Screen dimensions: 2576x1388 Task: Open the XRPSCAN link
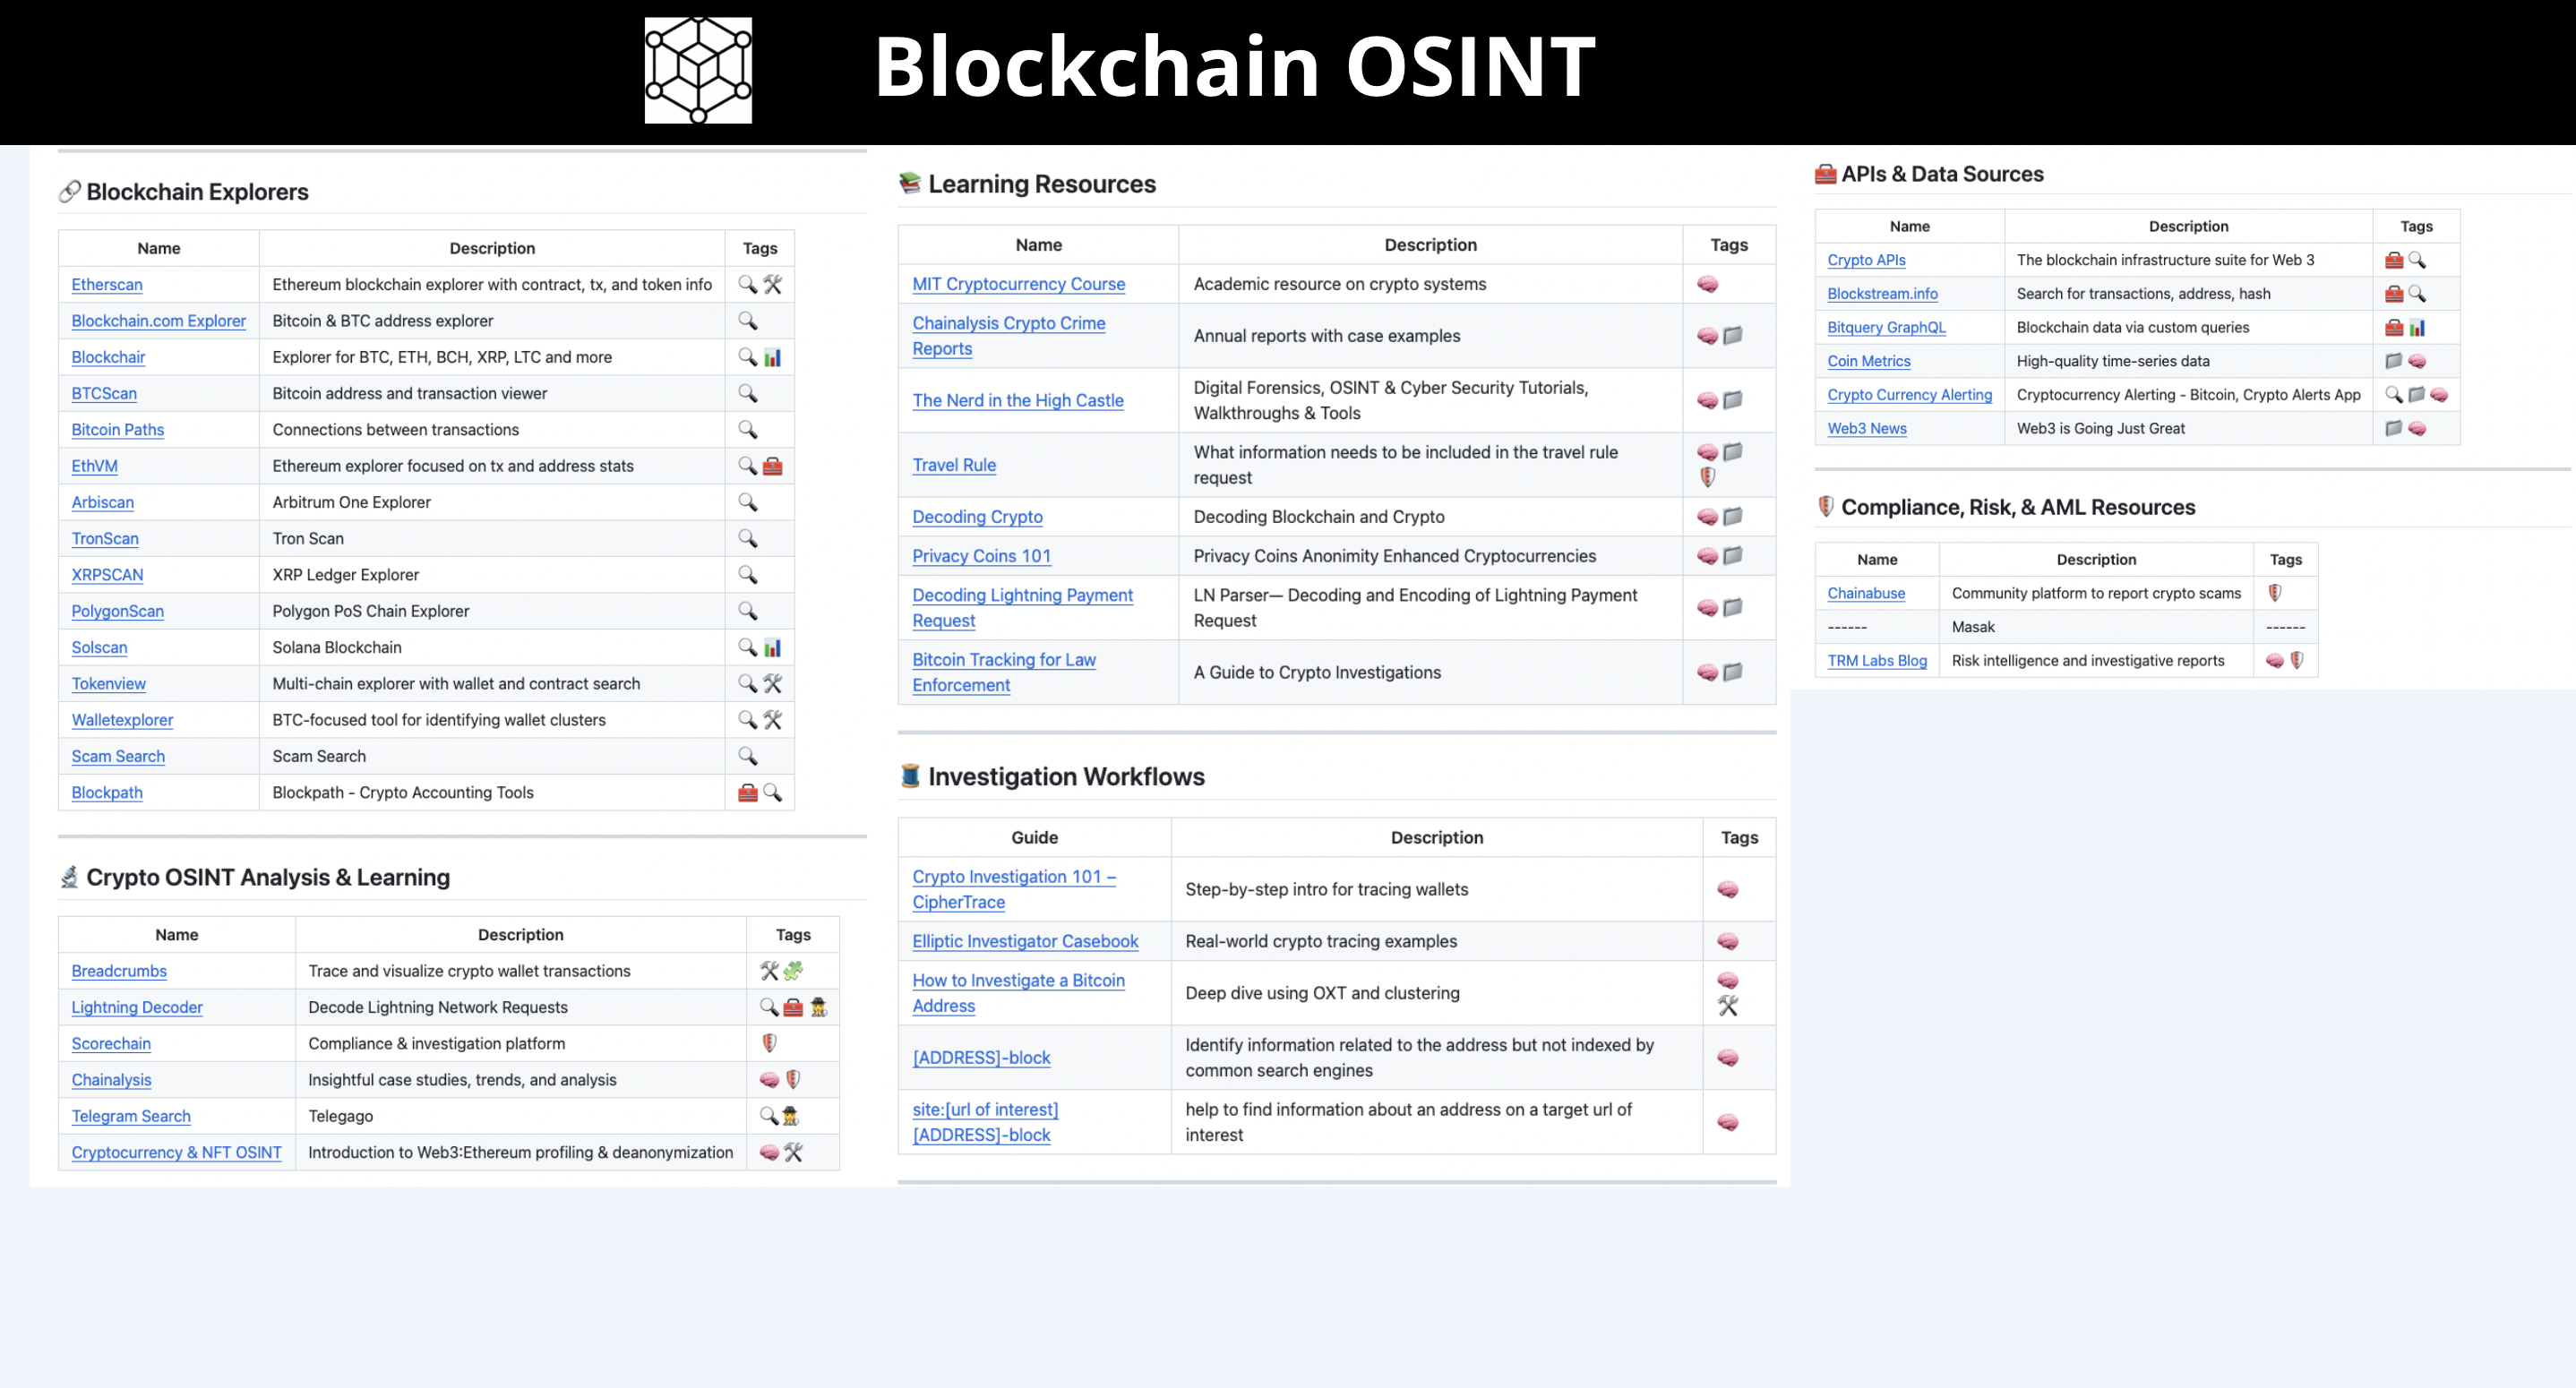click(x=107, y=575)
